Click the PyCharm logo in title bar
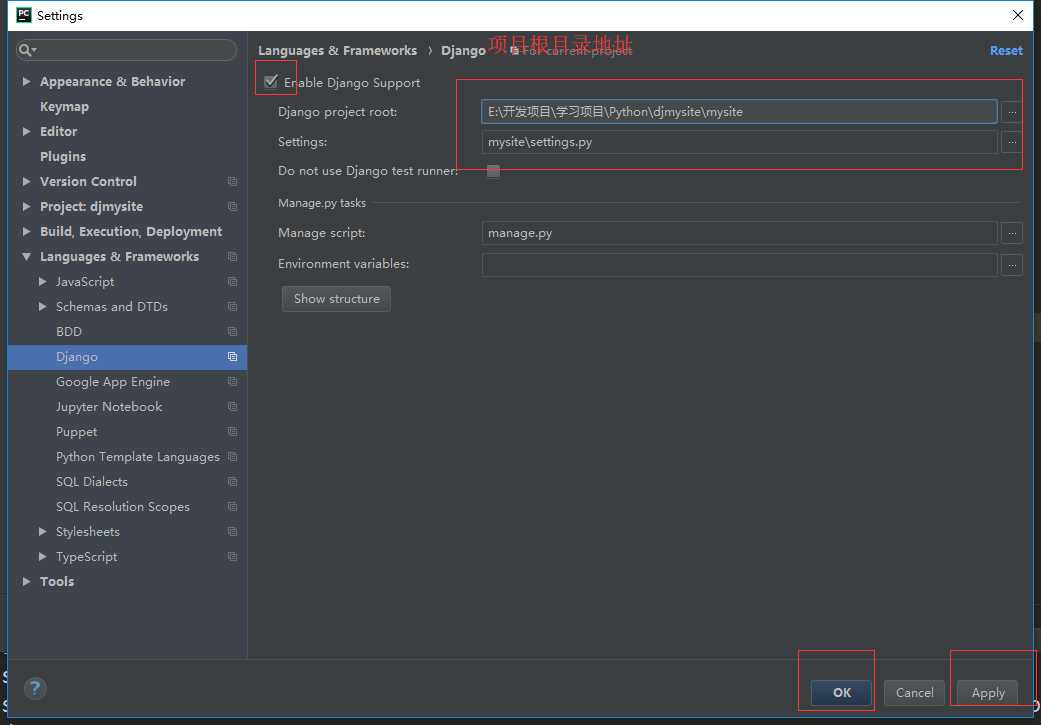This screenshot has width=1041, height=725. pos(24,15)
